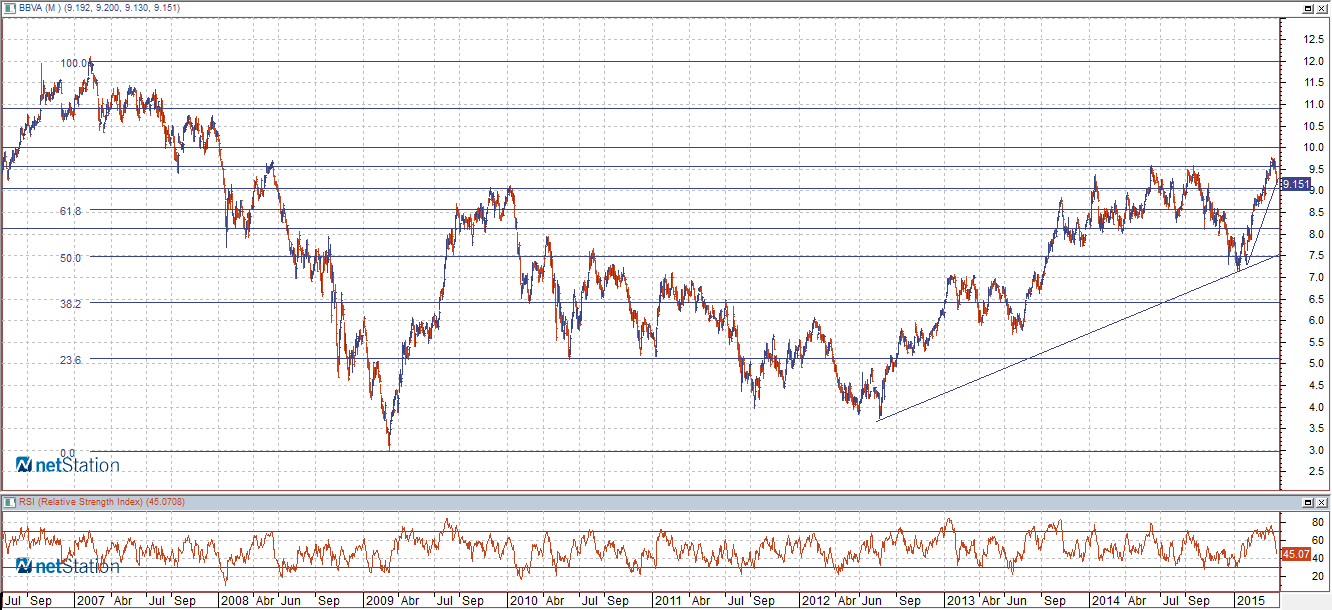Click the 38.2 Fibonacci level label
Viewport: 1332px width, 610px height.
click(x=70, y=304)
